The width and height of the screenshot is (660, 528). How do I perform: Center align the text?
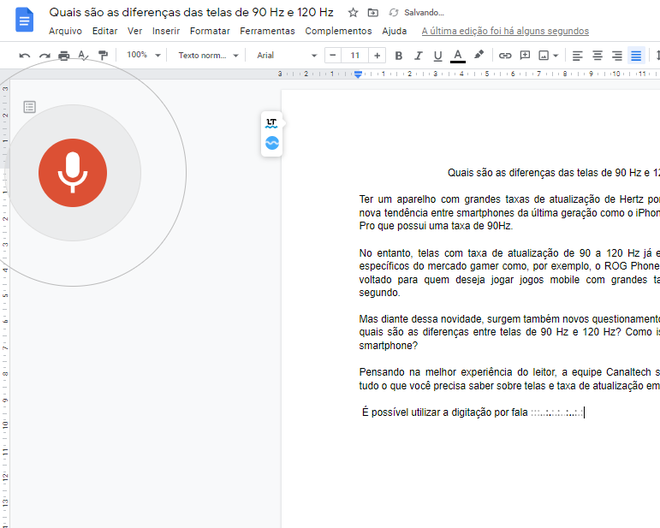(597, 56)
